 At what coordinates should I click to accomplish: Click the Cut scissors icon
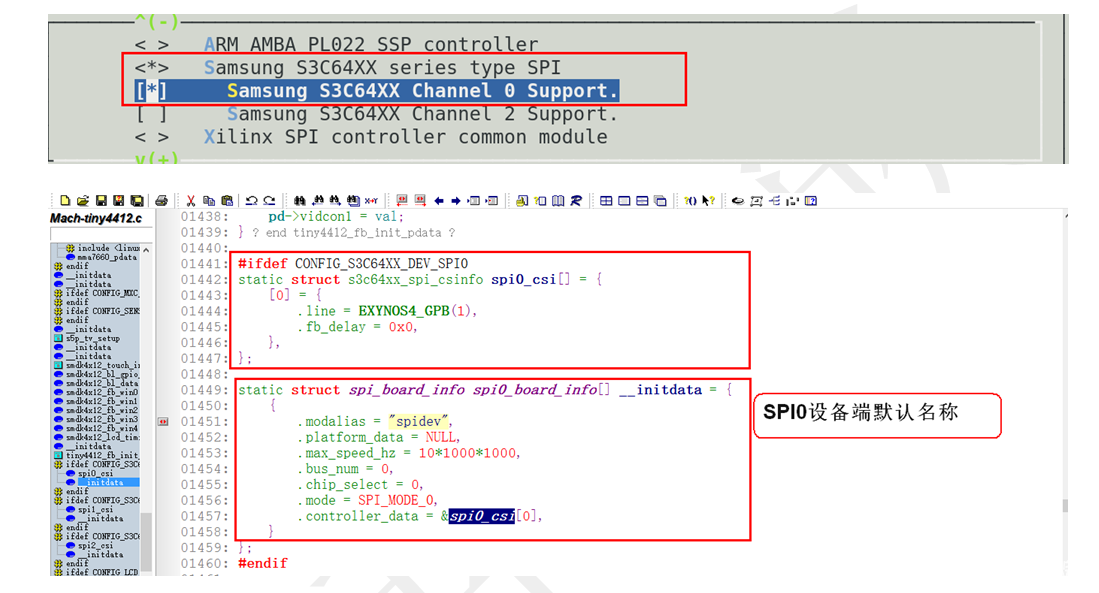pyautogui.click(x=190, y=200)
